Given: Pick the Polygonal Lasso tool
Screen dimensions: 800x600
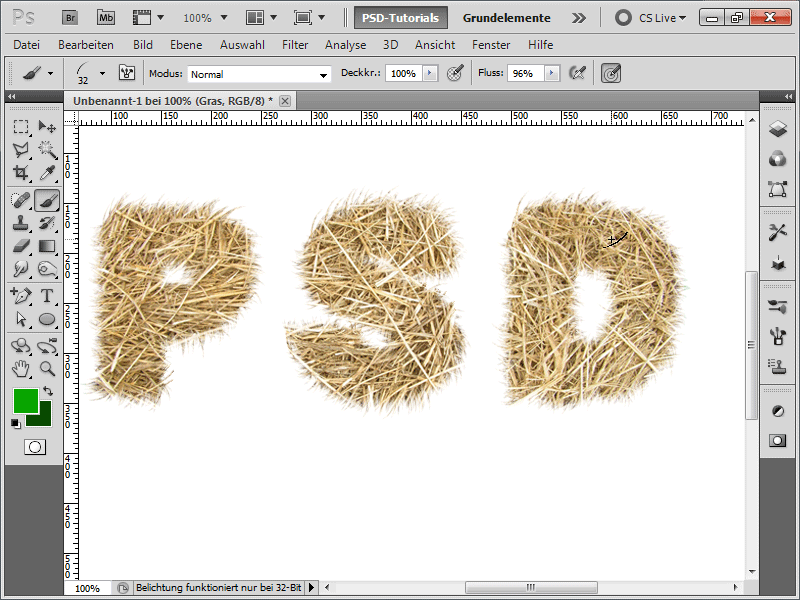Looking at the screenshot, I should pyautogui.click(x=21, y=149).
